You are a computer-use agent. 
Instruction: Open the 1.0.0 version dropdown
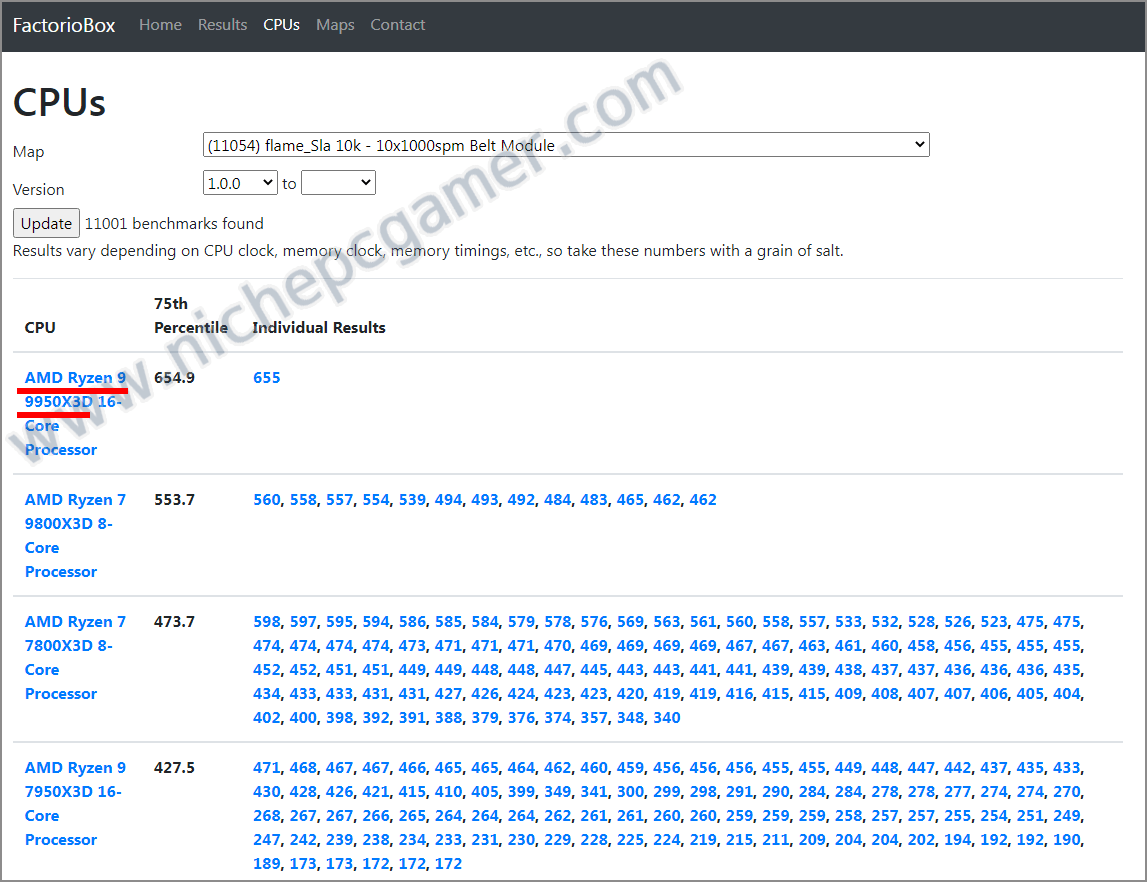pyautogui.click(x=240, y=183)
